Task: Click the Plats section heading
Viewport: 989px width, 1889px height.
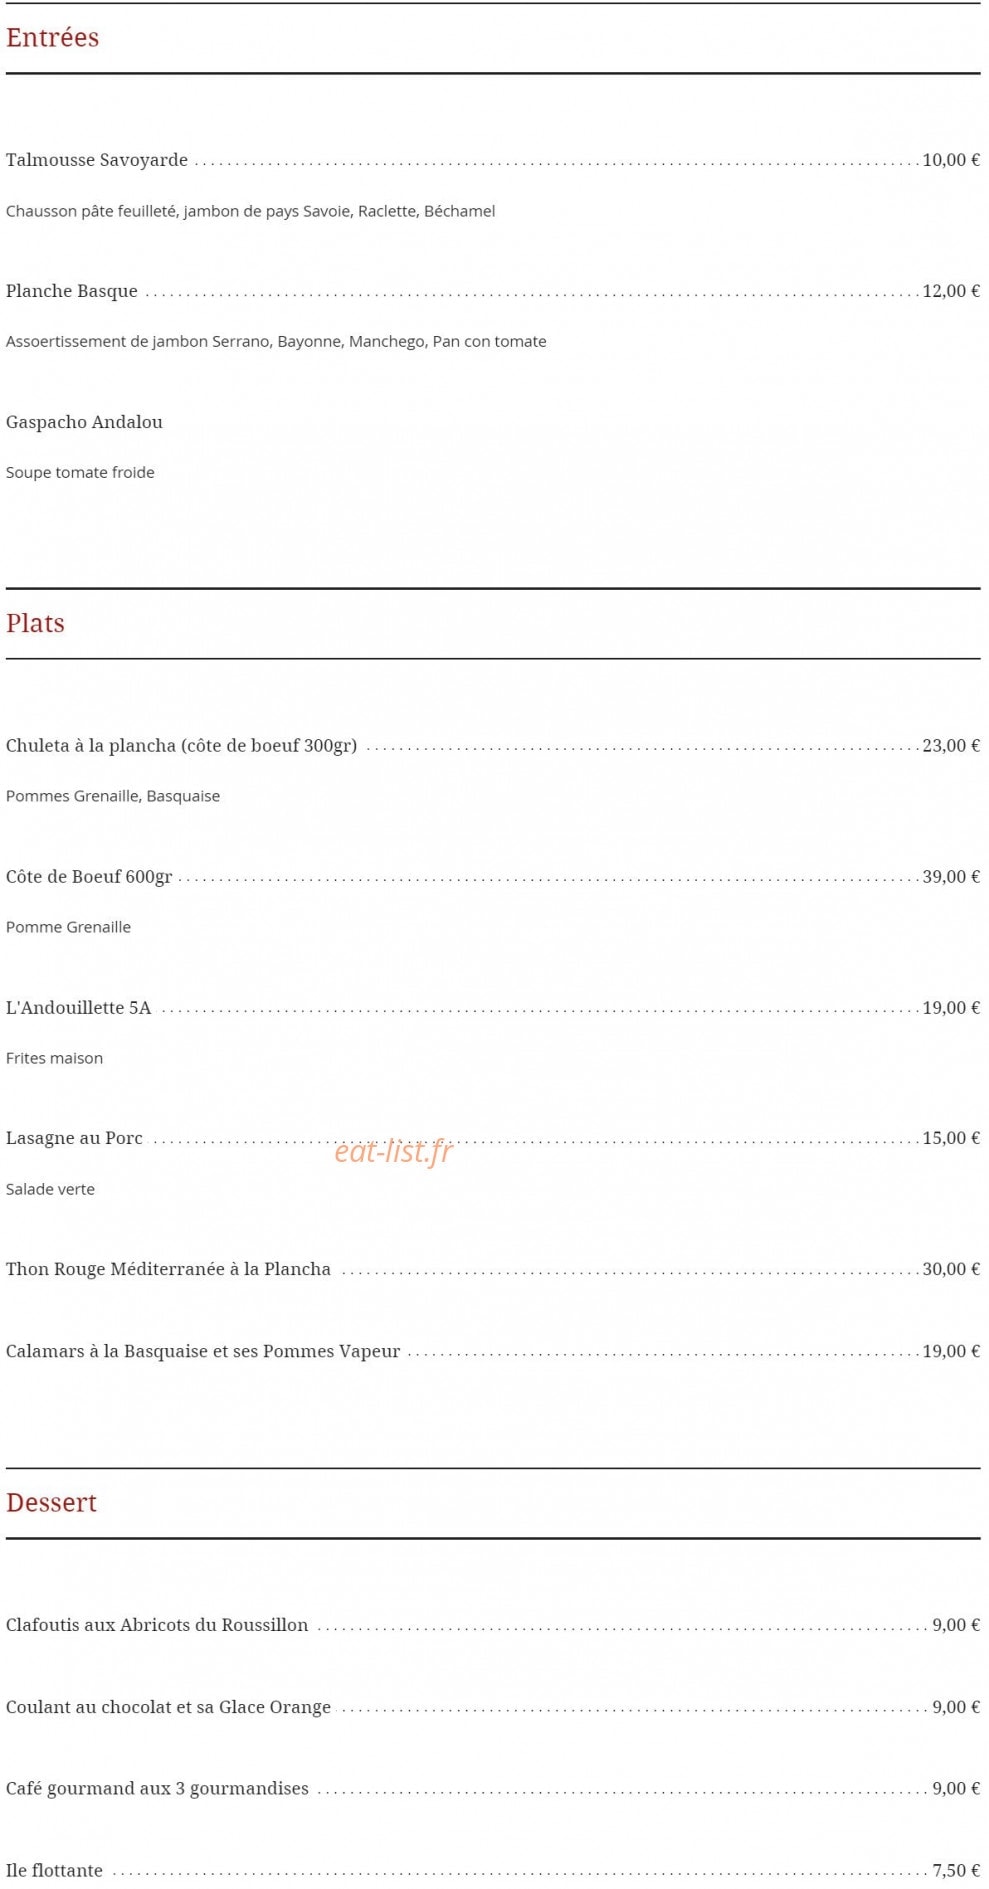Action: point(35,623)
